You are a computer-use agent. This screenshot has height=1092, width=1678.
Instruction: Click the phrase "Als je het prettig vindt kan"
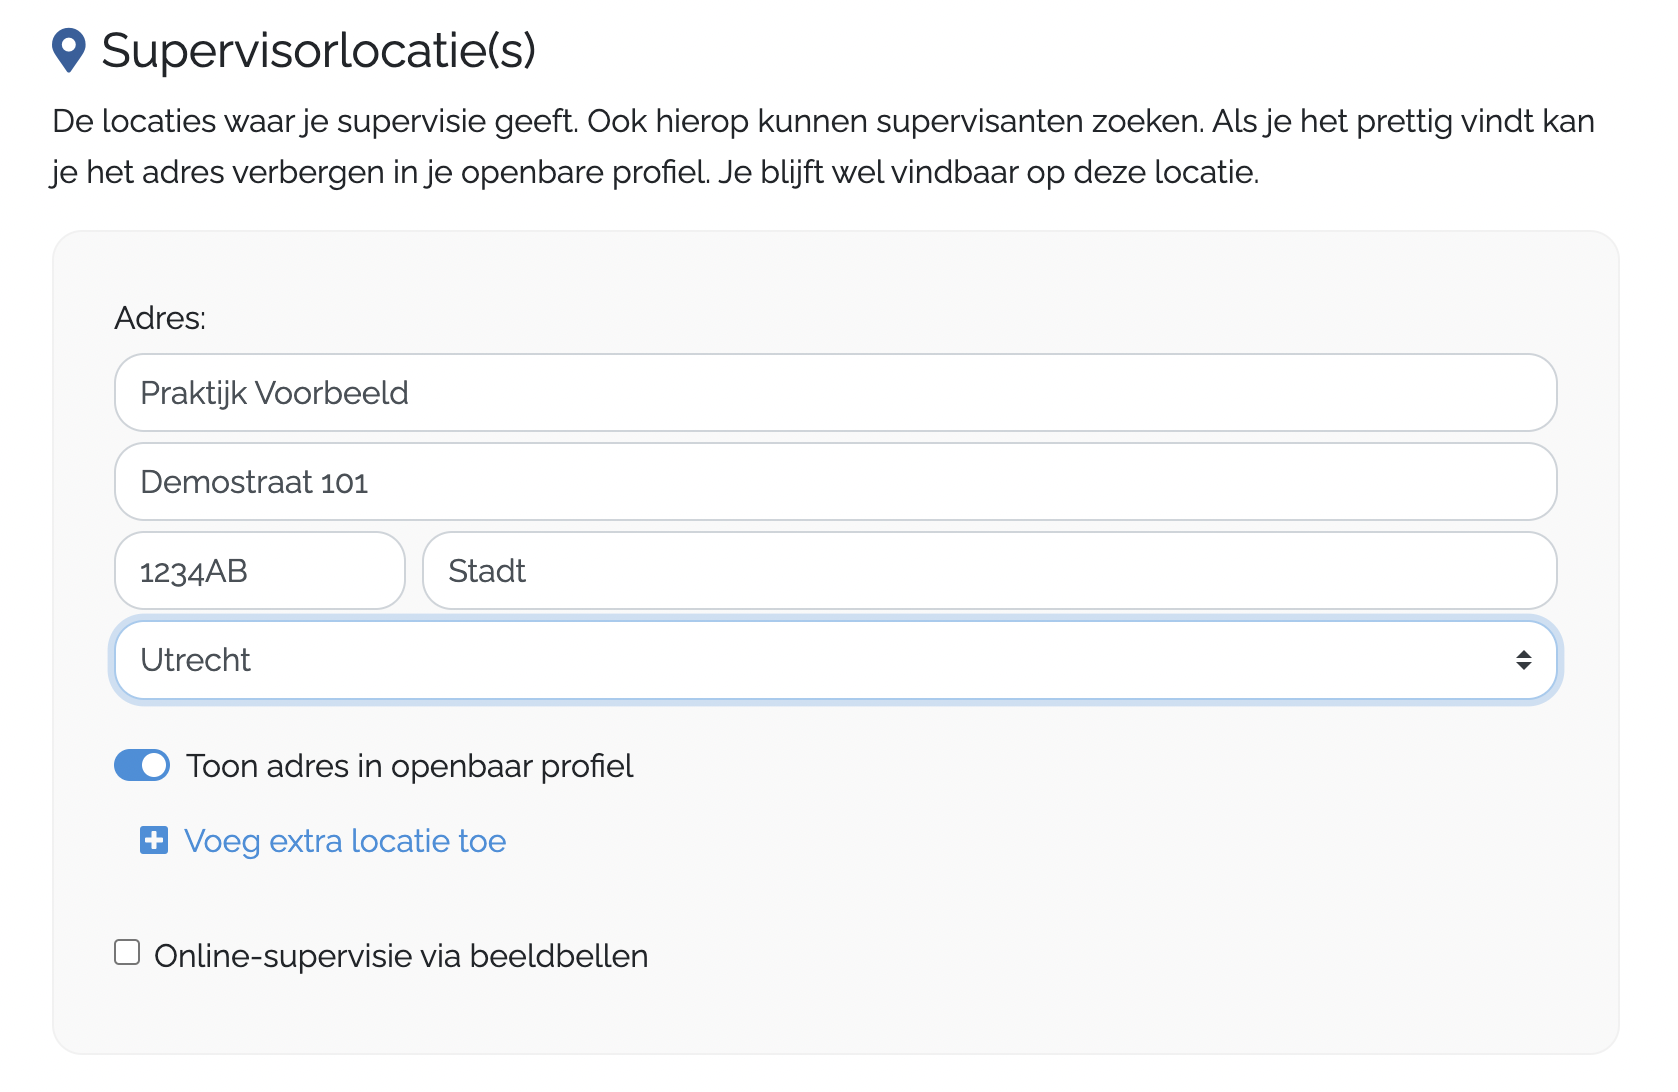(1402, 121)
